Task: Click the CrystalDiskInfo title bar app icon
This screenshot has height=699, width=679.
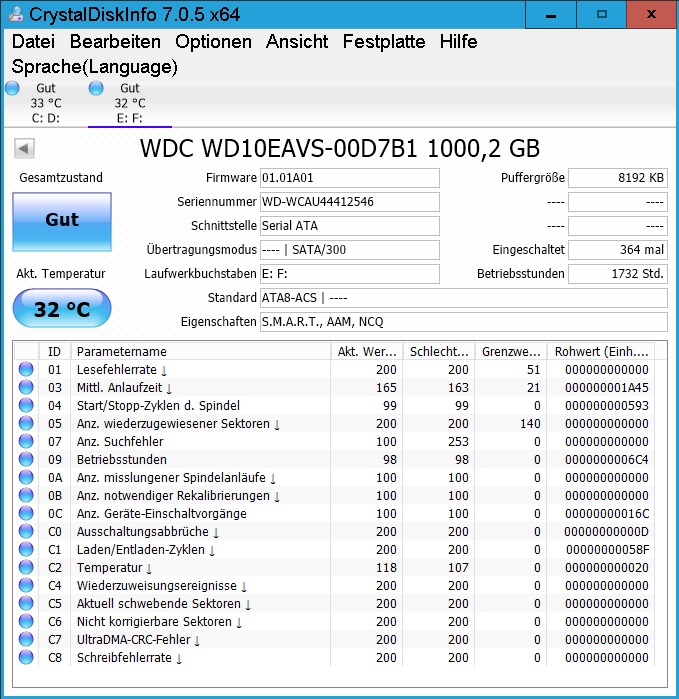Action: [x=16, y=14]
